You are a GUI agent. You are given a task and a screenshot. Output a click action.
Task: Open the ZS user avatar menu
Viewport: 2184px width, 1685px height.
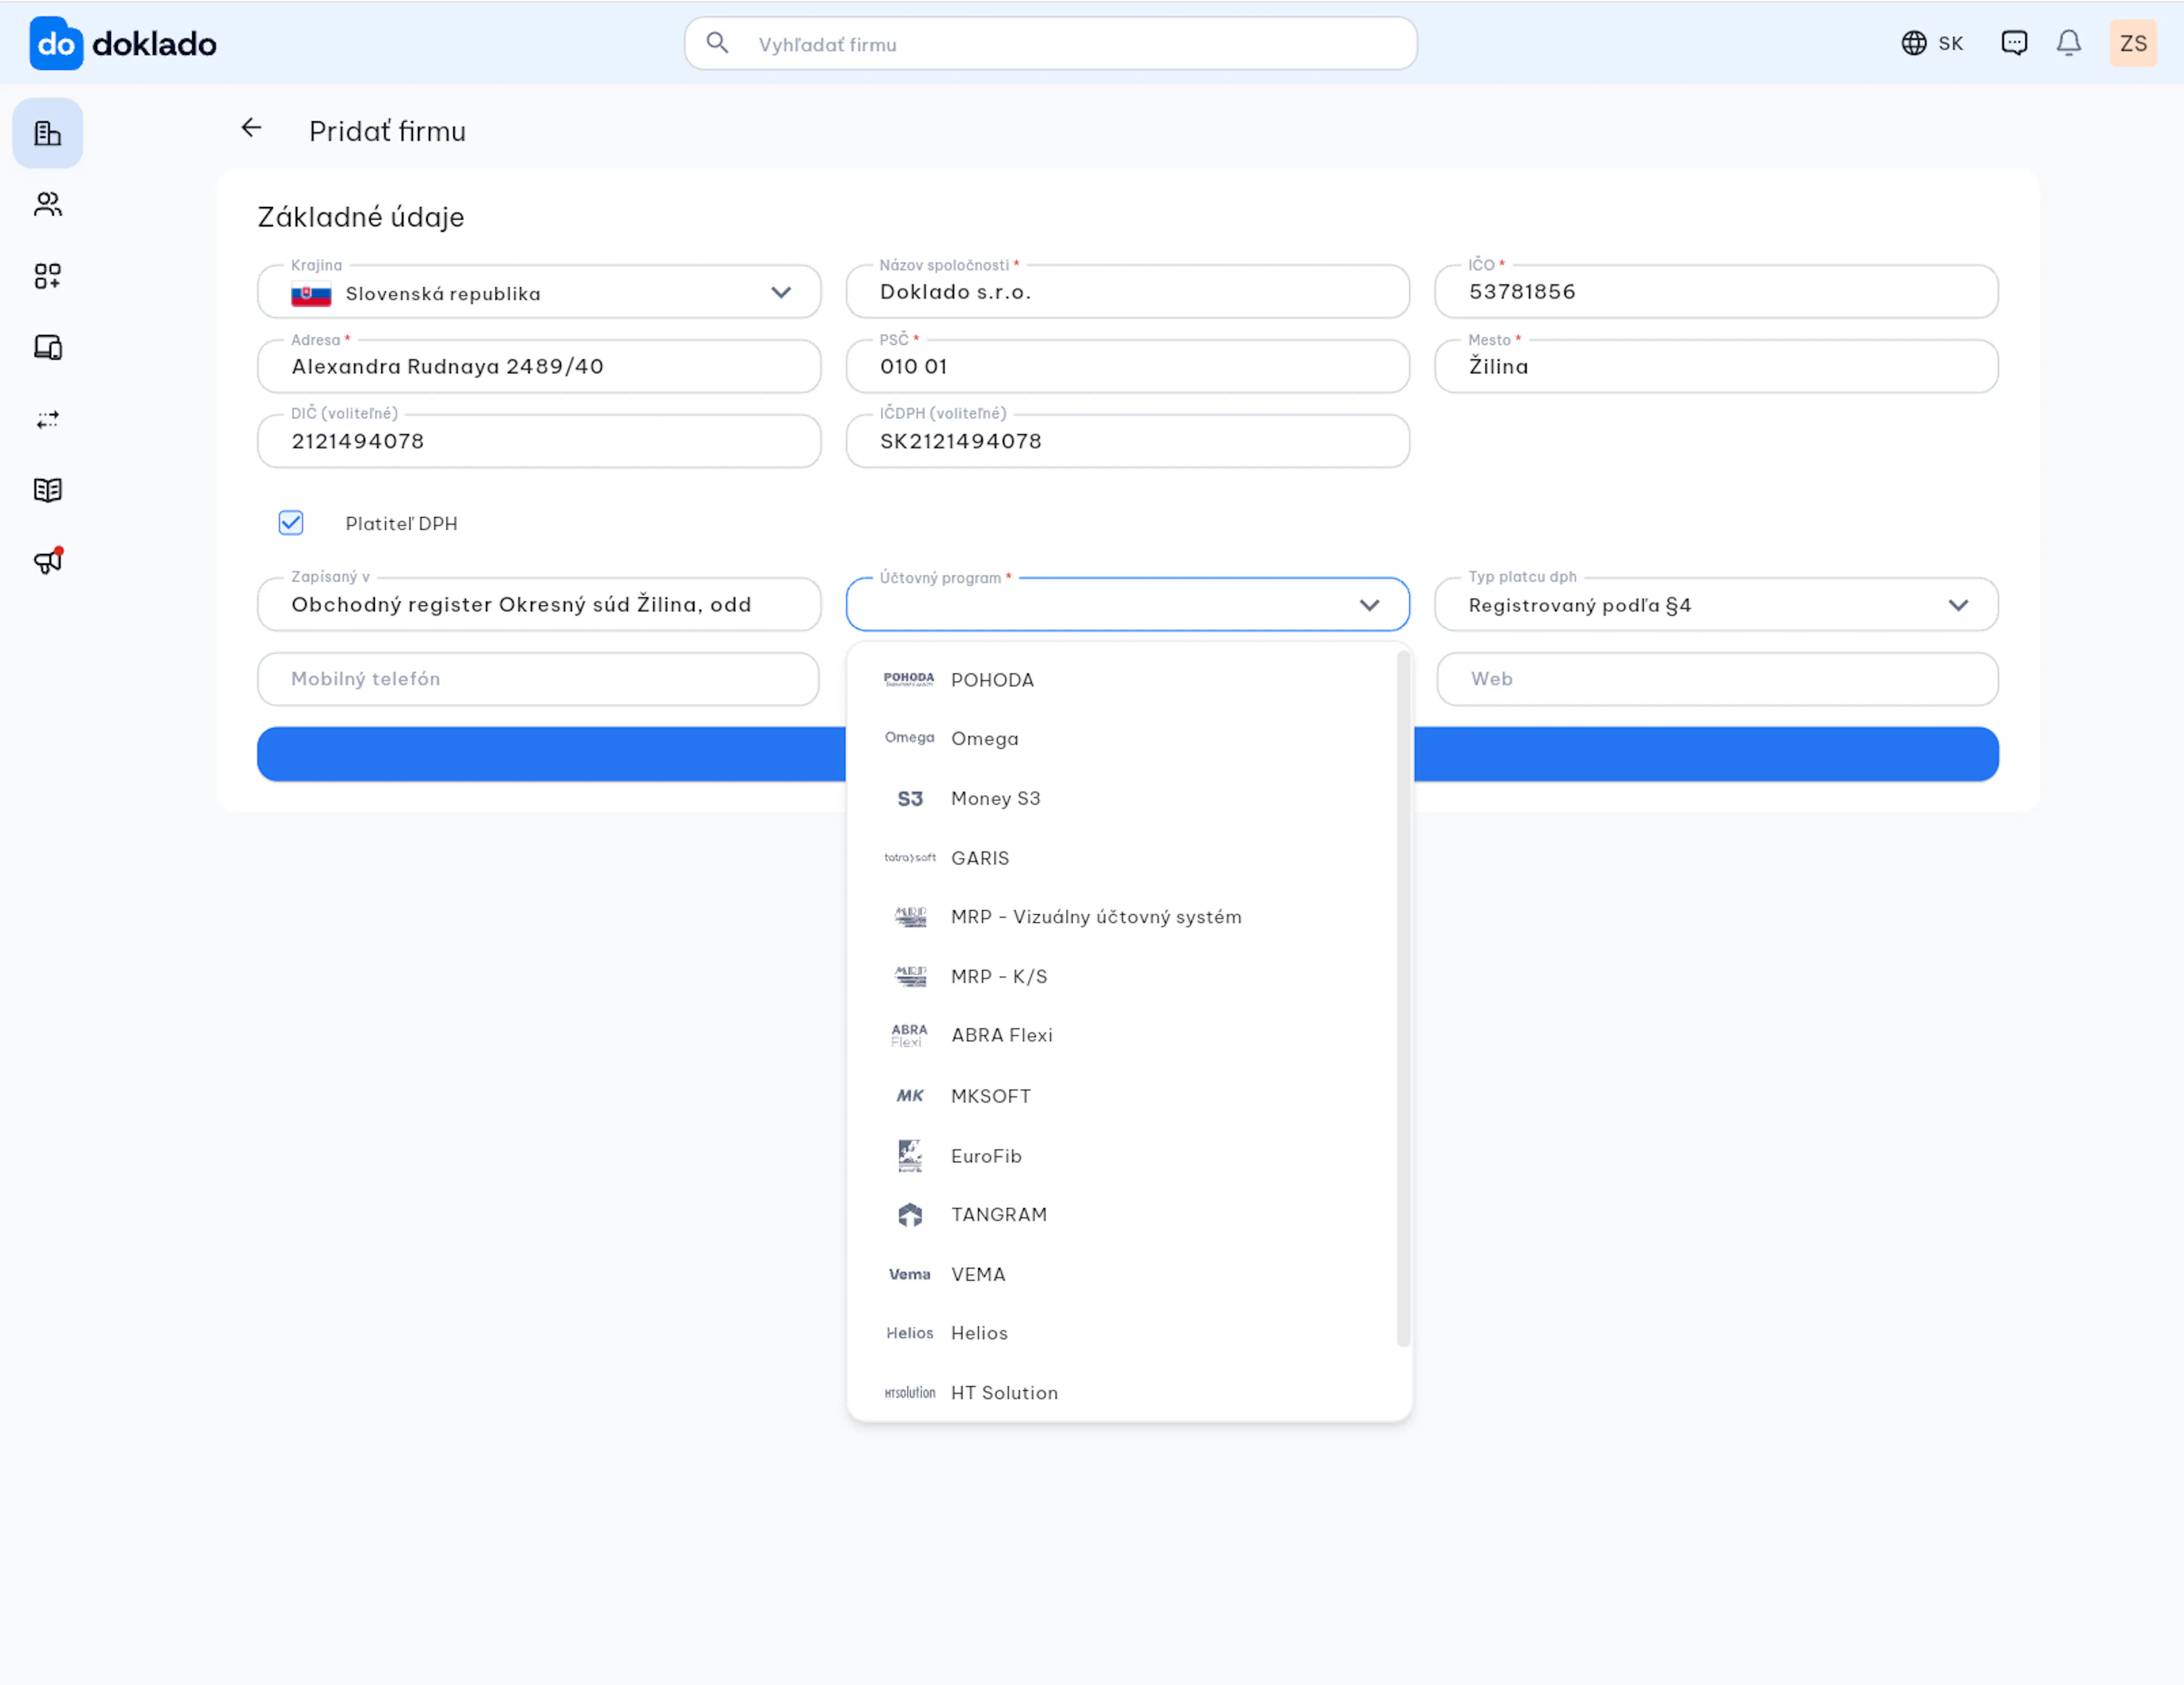2133,43
